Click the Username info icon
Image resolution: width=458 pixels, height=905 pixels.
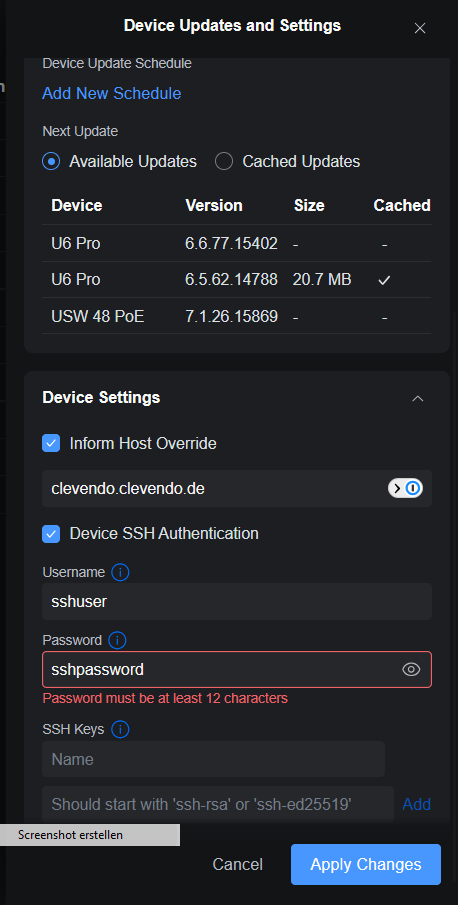pos(120,573)
